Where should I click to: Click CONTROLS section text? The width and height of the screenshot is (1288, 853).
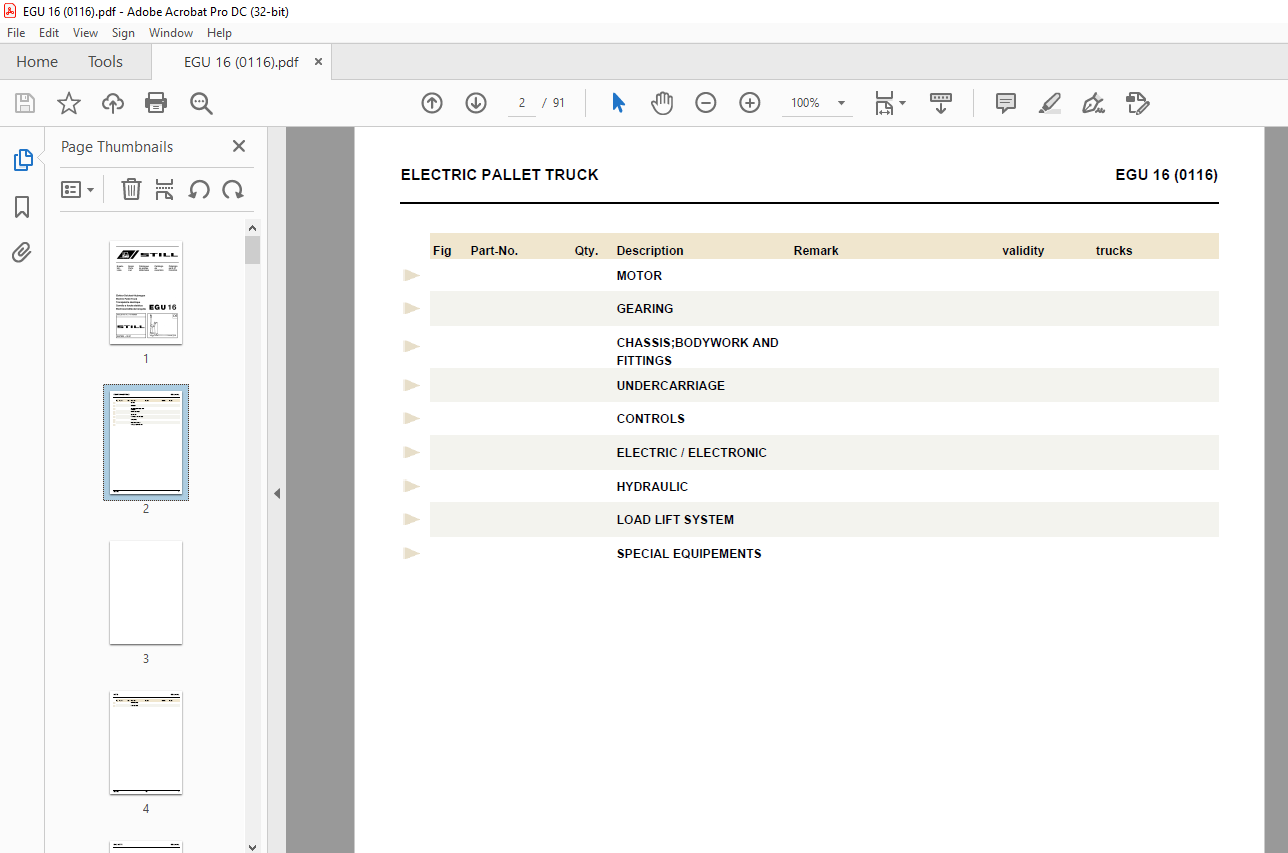(650, 419)
